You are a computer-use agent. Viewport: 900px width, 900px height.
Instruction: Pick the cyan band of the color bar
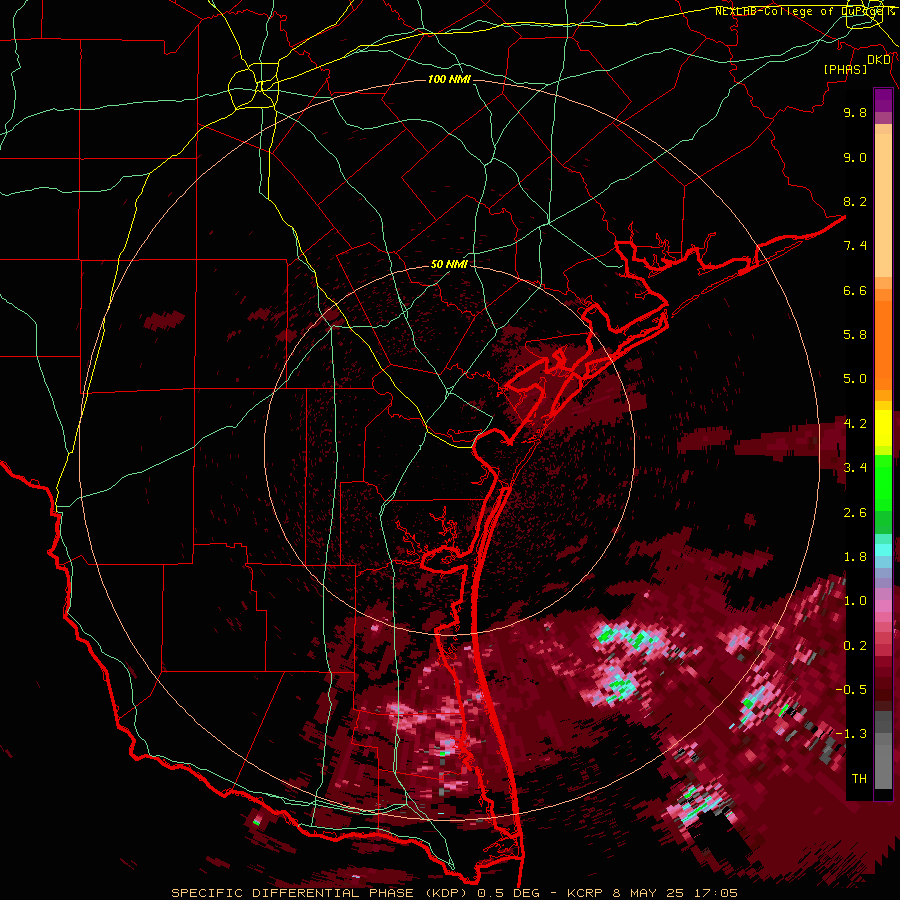(883, 550)
